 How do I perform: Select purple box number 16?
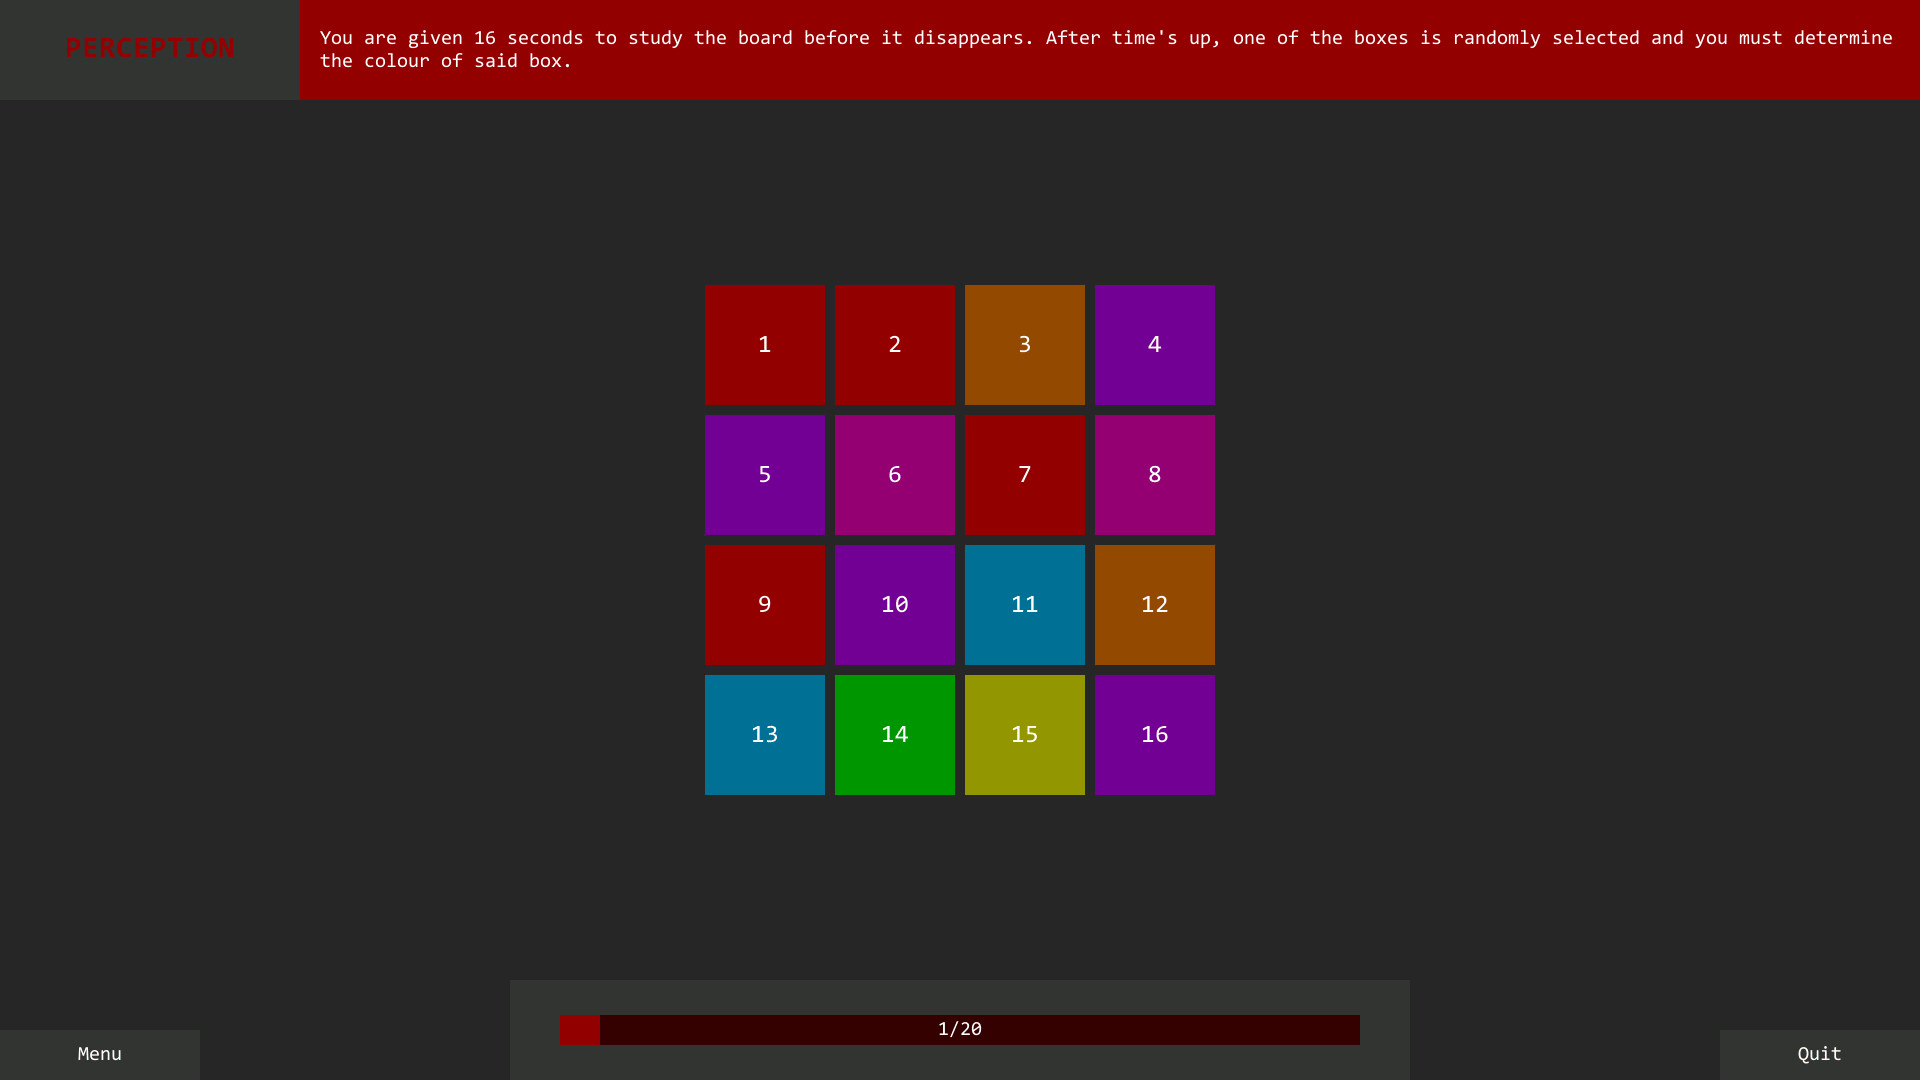[x=1155, y=735]
